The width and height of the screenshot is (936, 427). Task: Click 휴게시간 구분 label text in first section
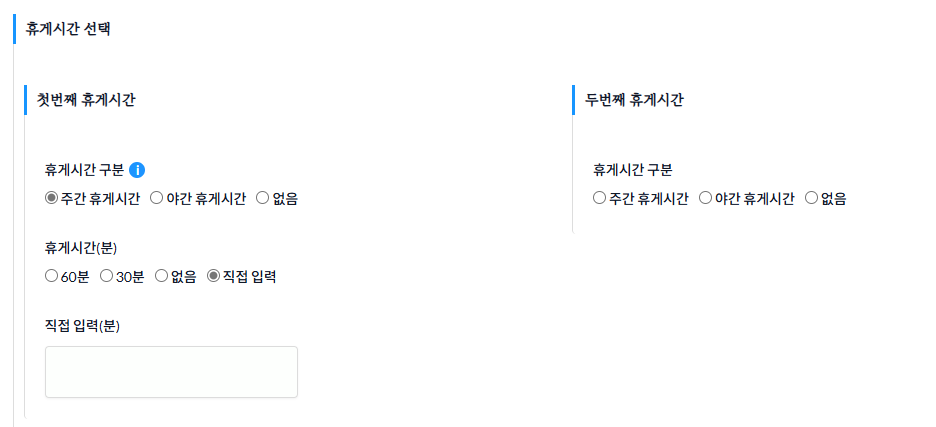tap(85, 170)
